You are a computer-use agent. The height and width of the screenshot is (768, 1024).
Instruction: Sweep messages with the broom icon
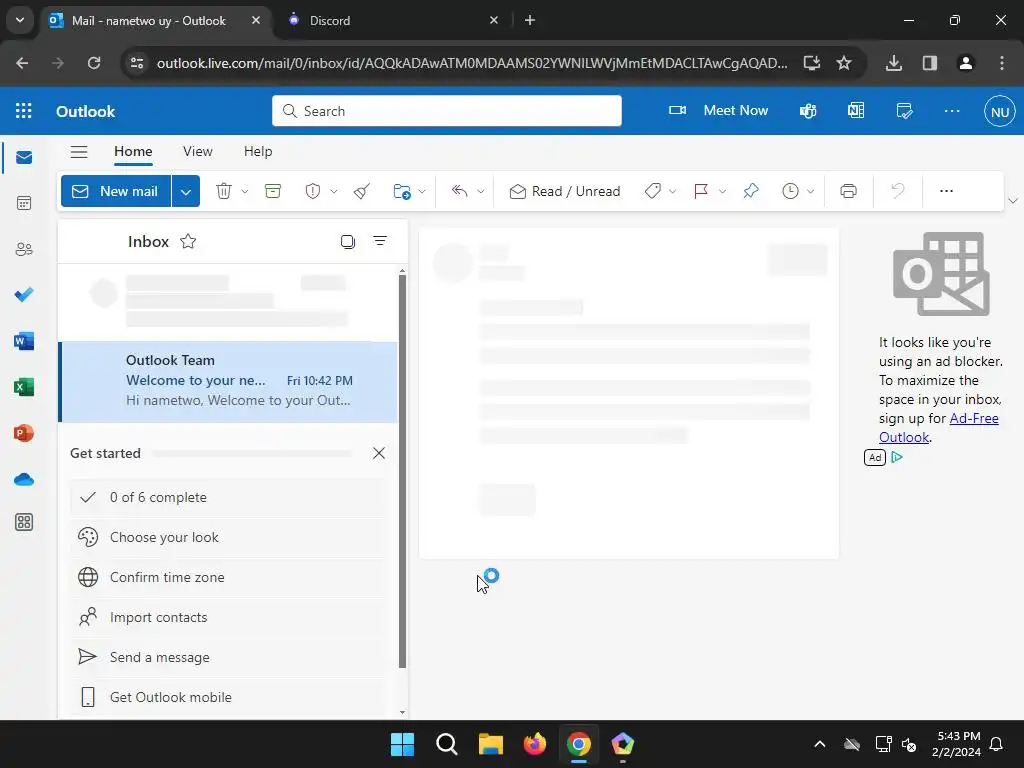click(362, 191)
